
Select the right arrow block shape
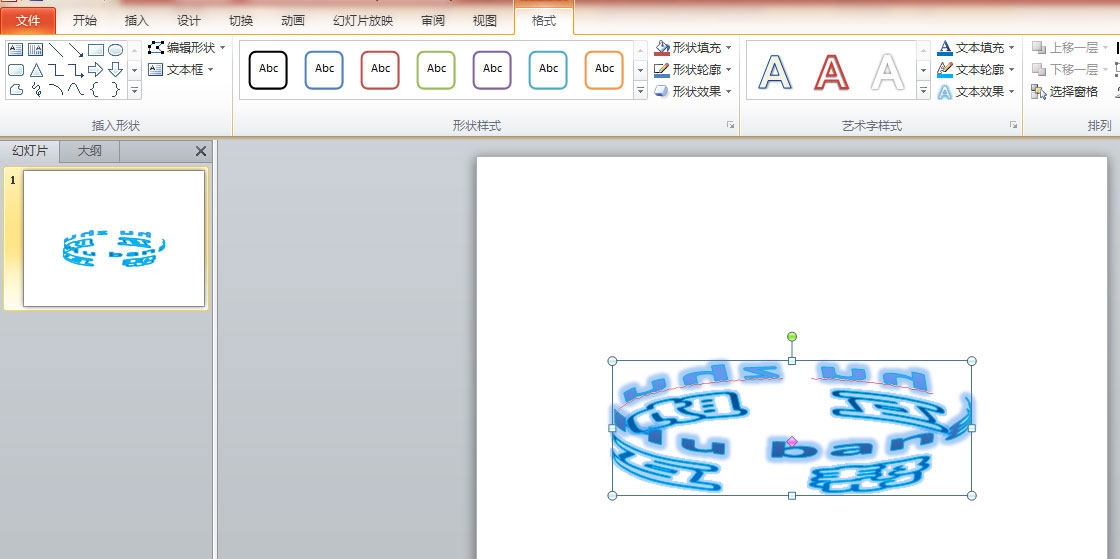(x=96, y=70)
